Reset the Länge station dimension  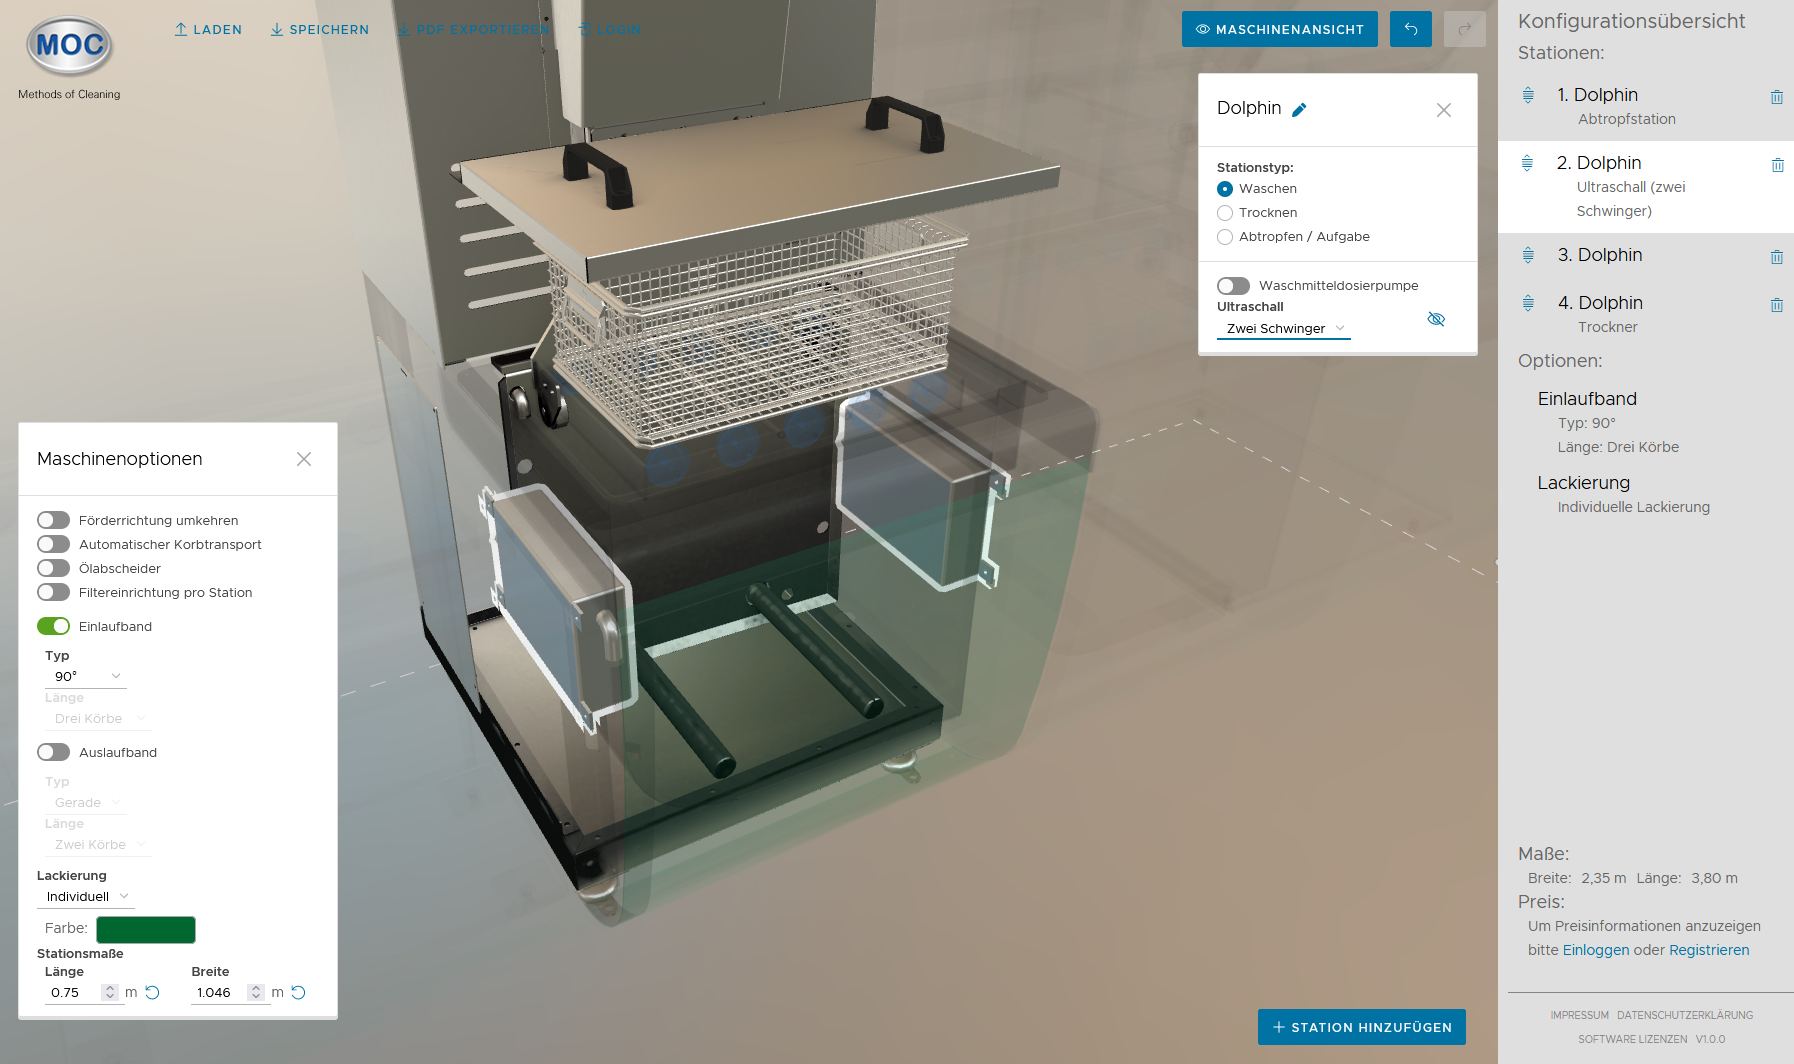tap(153, 993)
